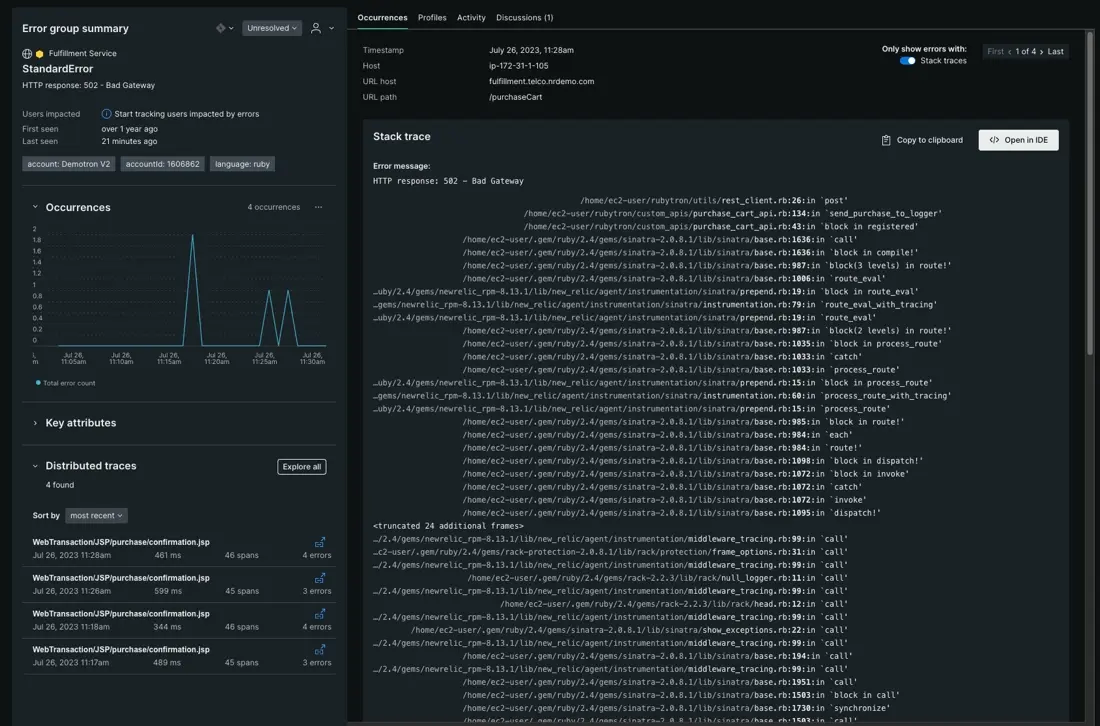Toggle Total error count legend series
This screenshot has height=726, width=1100.
(66, 383)
